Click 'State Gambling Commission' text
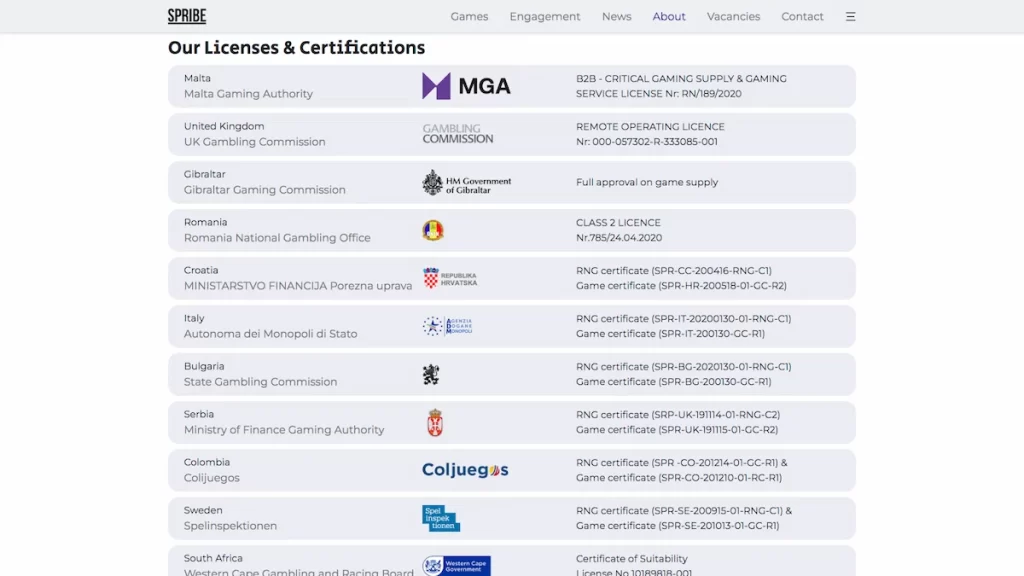 pos(261,382)
